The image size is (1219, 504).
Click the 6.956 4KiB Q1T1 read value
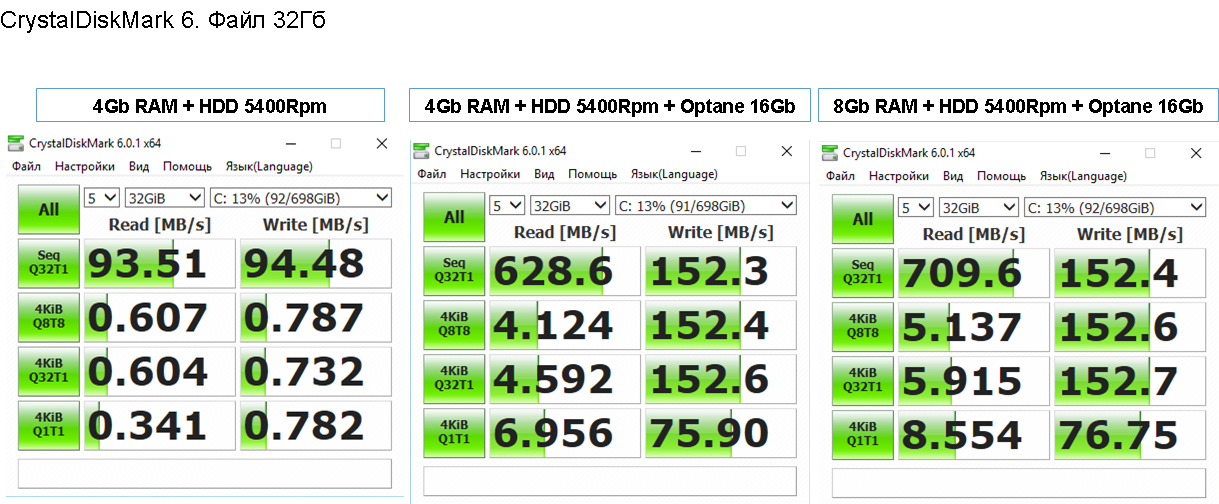[565, 433]
